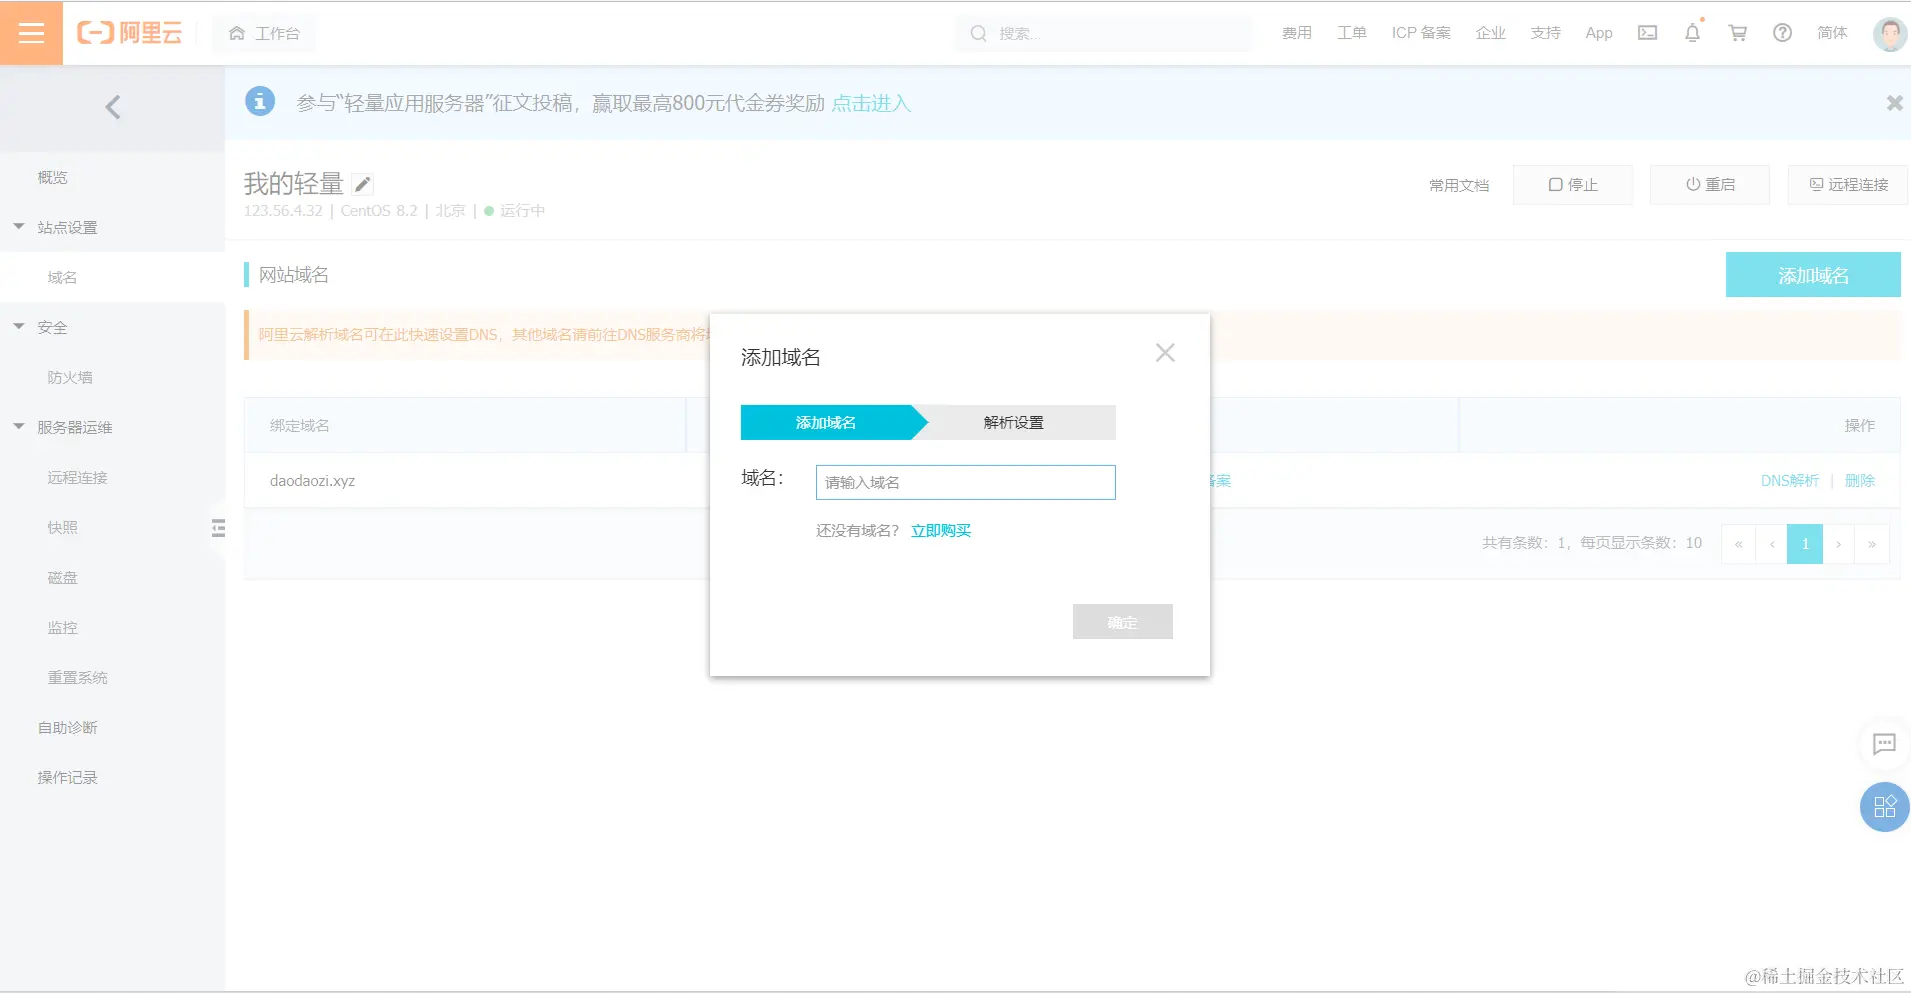Switch to the 解析设置 tab
The height and width of the screenshot is (993, 1911).
click(x=1012, y=422)
